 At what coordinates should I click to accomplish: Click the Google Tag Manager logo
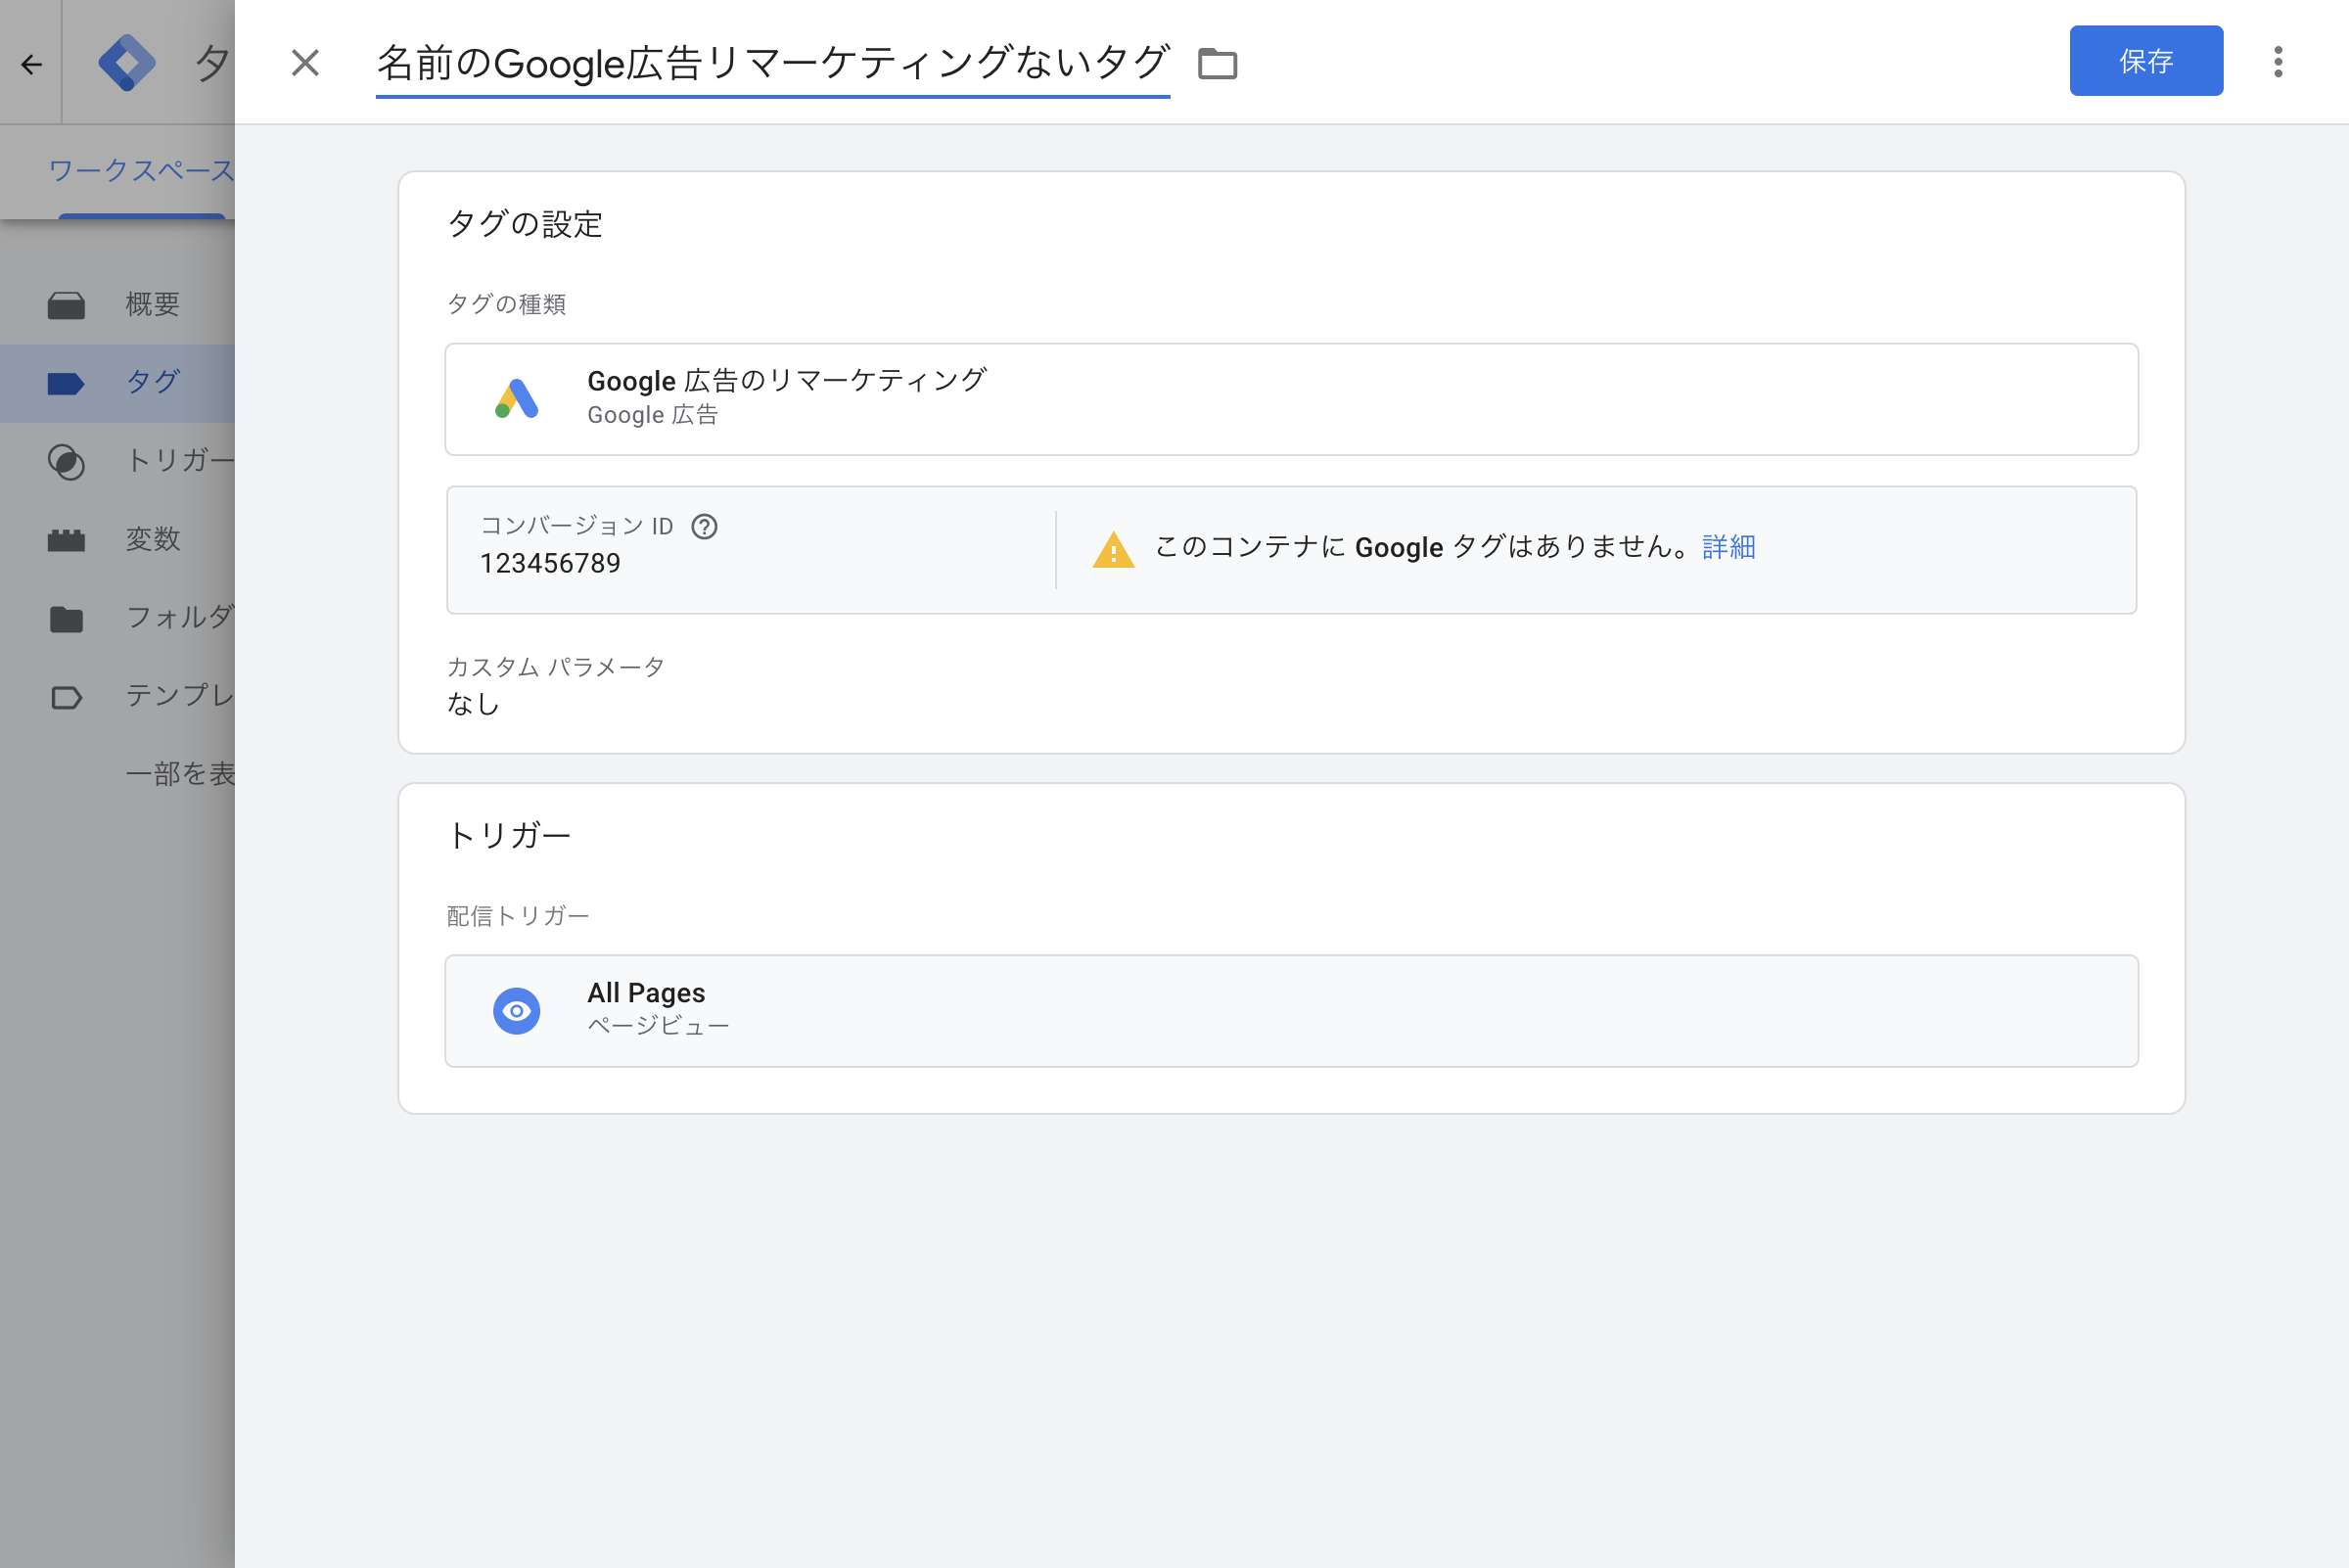127,63
